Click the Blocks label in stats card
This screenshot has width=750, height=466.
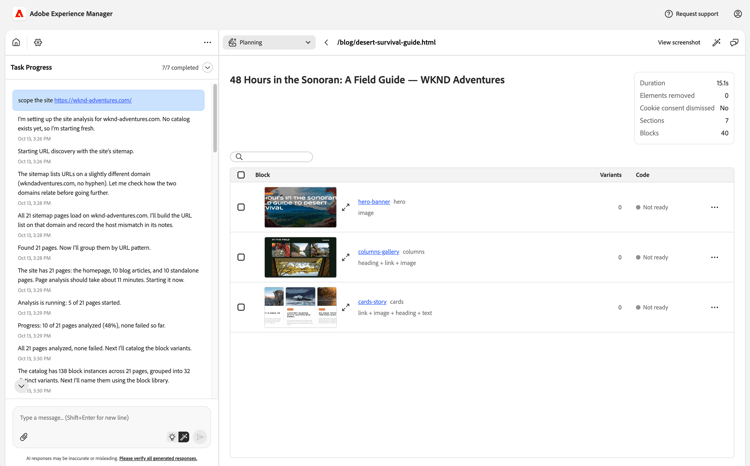click(x=649, y=133)
